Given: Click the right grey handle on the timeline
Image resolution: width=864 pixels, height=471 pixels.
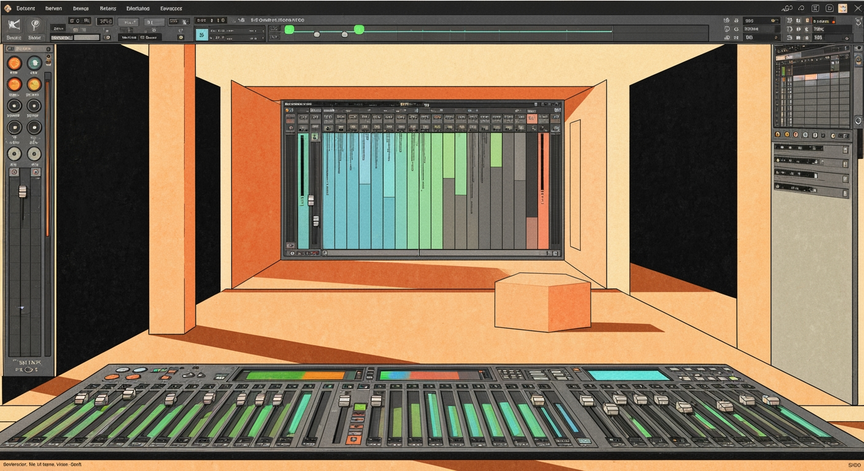Looking at the screenshot, I should point(344,34).
